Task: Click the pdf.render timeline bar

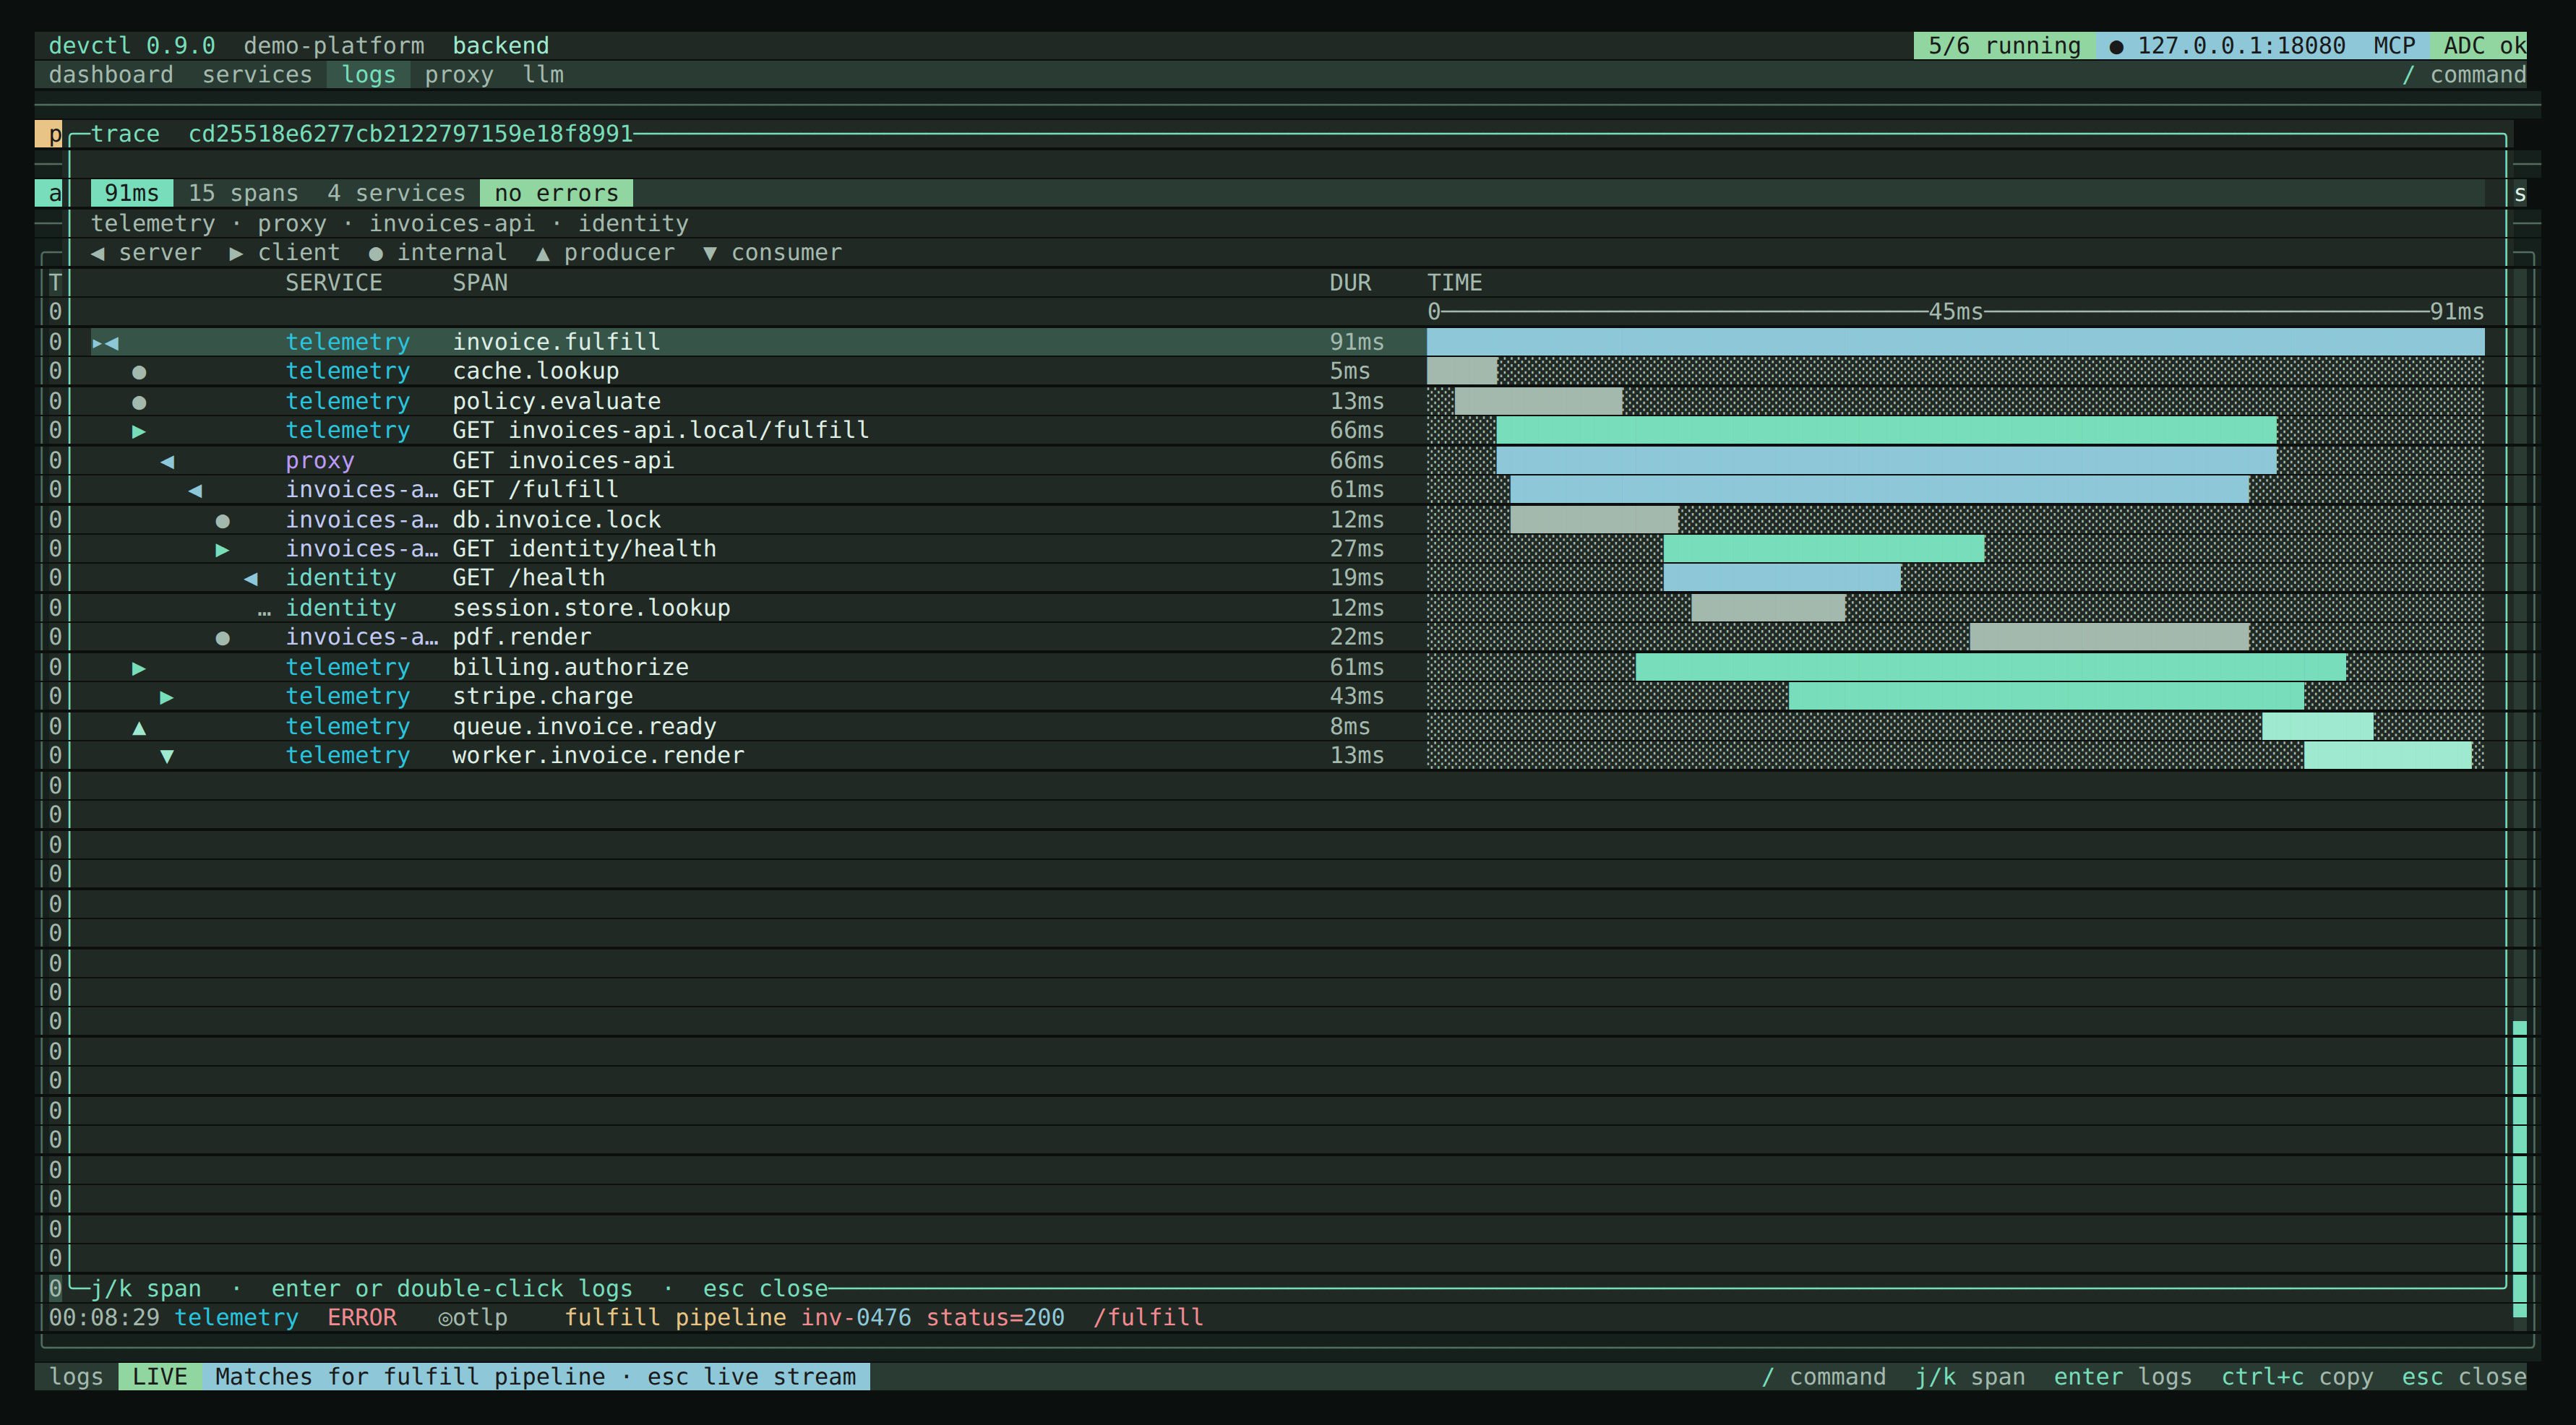Action: pyautogui.click(x=2109, y=637)
